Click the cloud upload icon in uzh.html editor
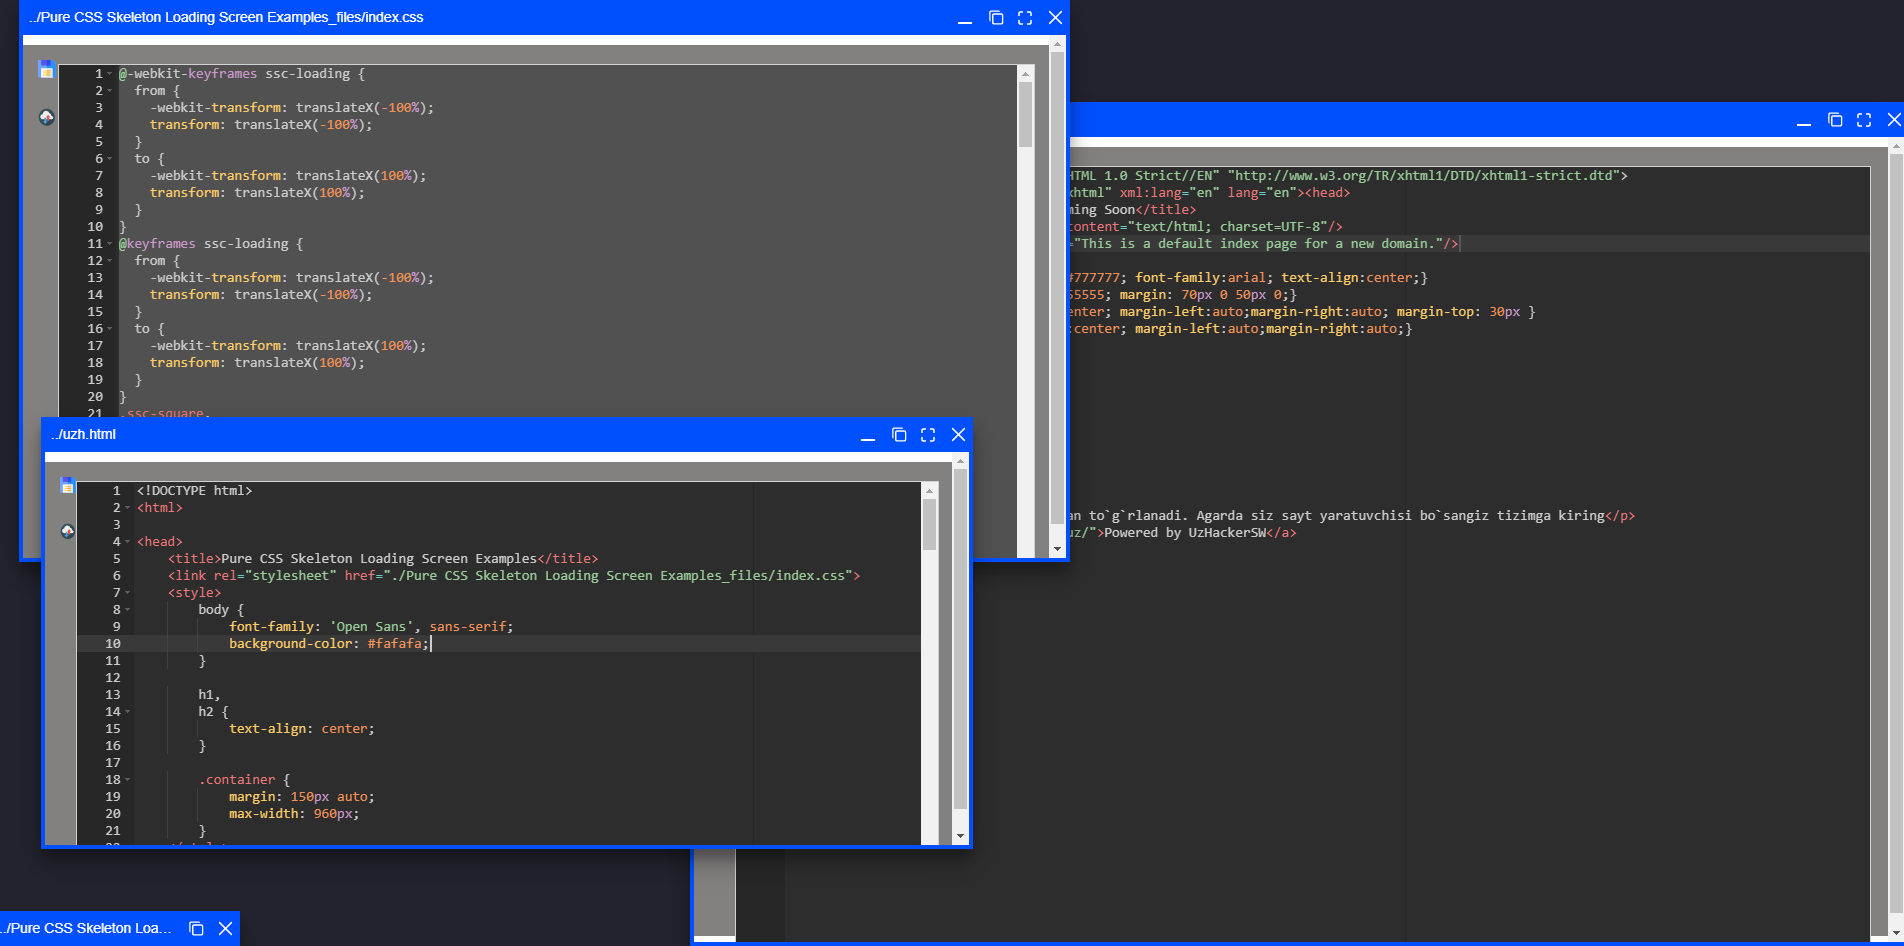Viewport: 1904px width, 946px height. 67,531
